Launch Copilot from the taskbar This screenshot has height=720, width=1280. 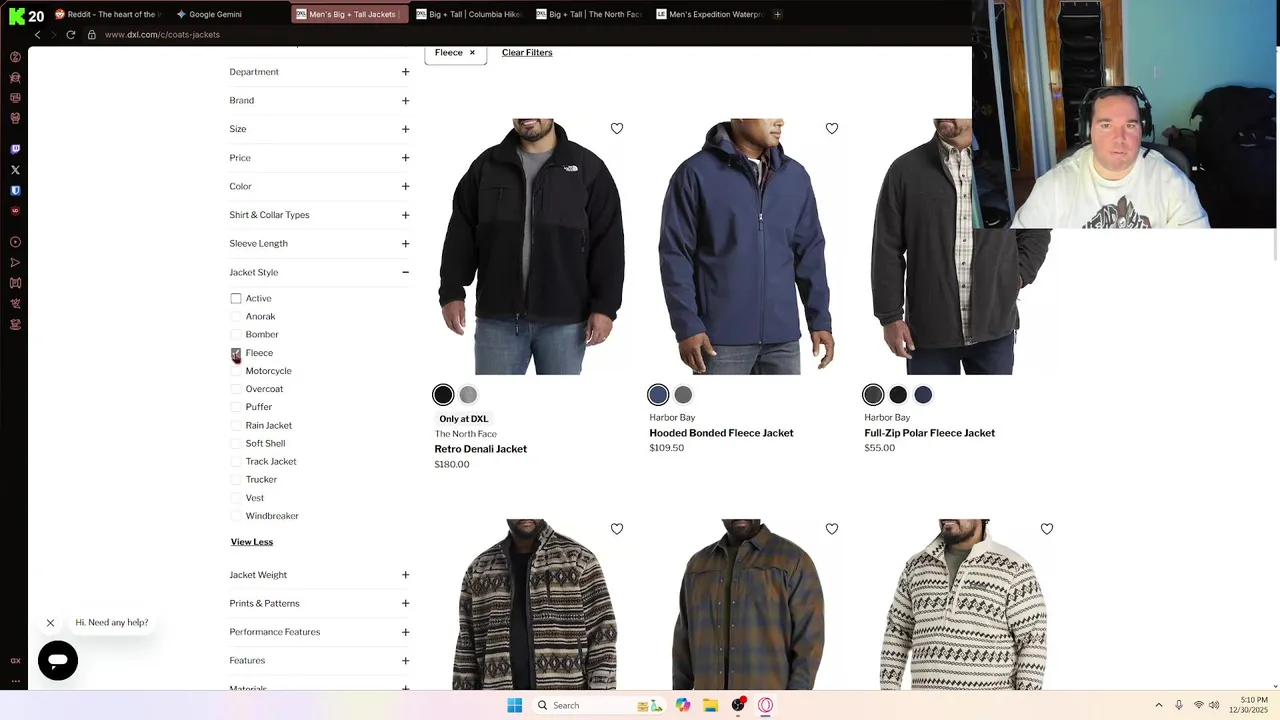click(x=683, y=705)
